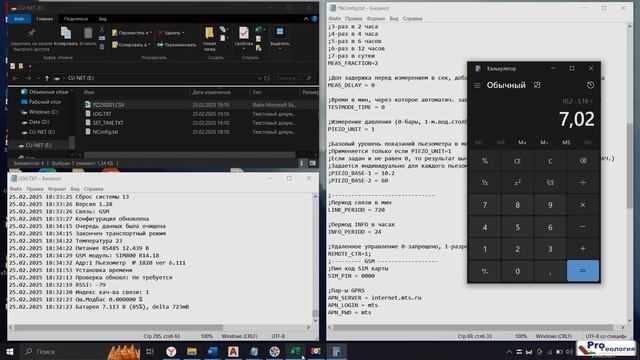The image size is (640, 360).
Task: Collapse the Explorer ribbon with the chevron
Action: [306, 19]
